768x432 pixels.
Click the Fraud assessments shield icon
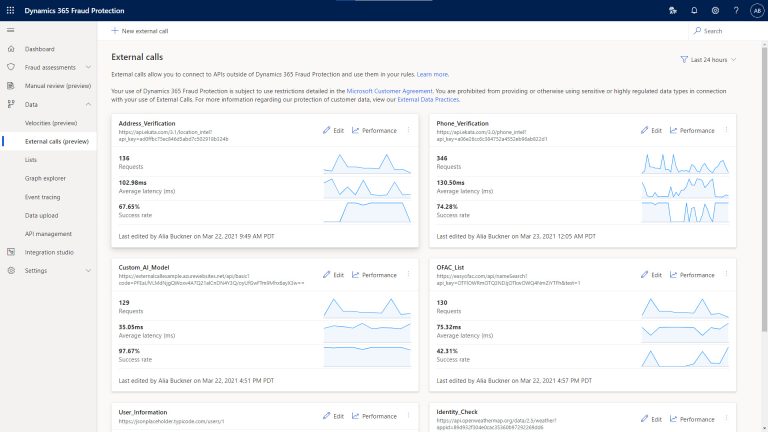click(11, 67)
